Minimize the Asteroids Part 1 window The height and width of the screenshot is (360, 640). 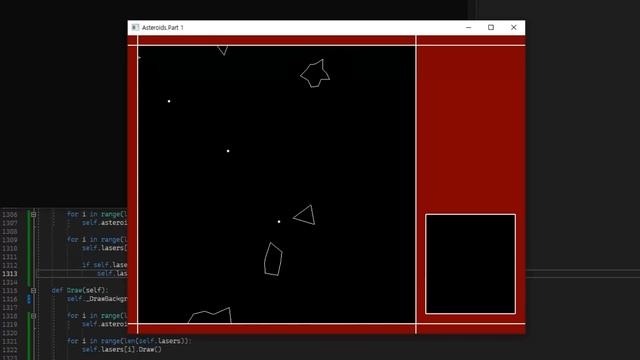(x=469, y=27)
